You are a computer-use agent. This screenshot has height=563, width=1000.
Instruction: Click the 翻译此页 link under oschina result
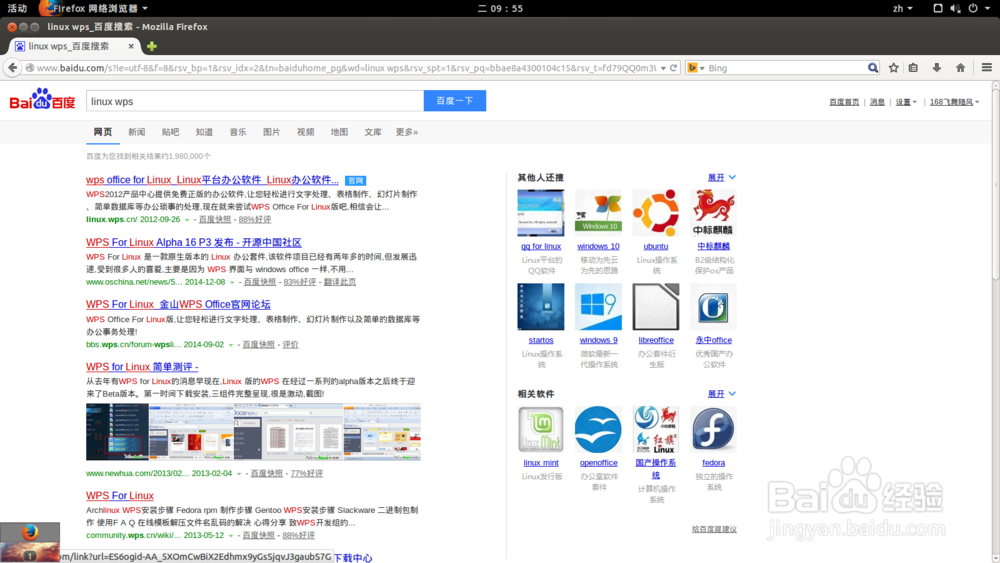340,282
